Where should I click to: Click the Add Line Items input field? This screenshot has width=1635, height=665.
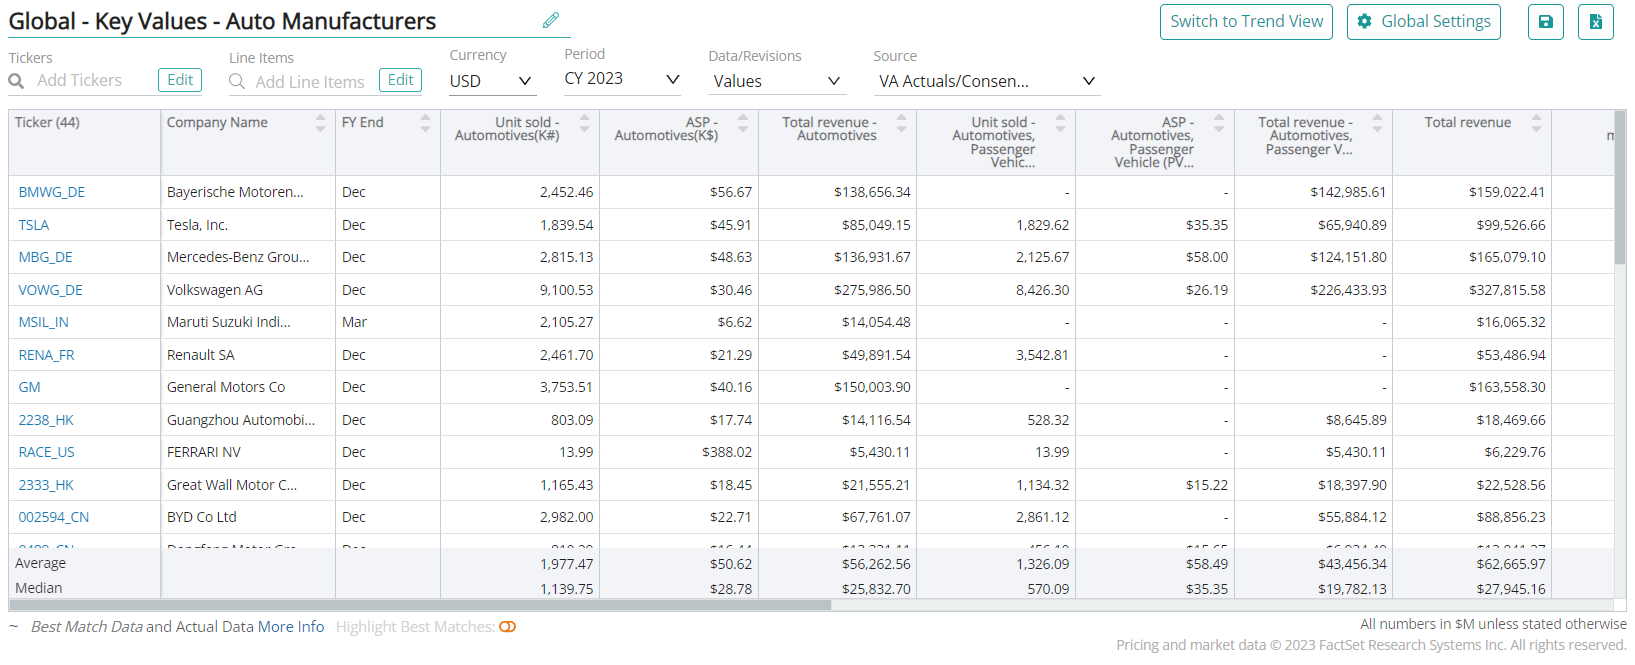tap(310, 82)
